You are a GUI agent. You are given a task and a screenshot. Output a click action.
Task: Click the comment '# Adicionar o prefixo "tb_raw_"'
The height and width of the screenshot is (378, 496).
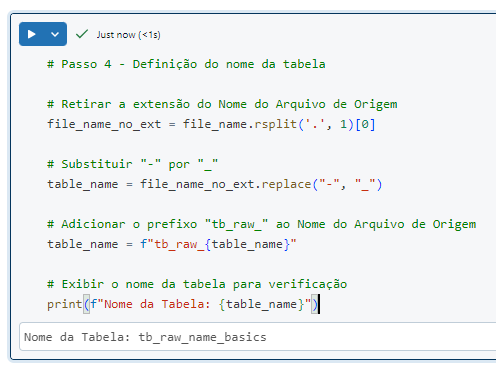262,224
